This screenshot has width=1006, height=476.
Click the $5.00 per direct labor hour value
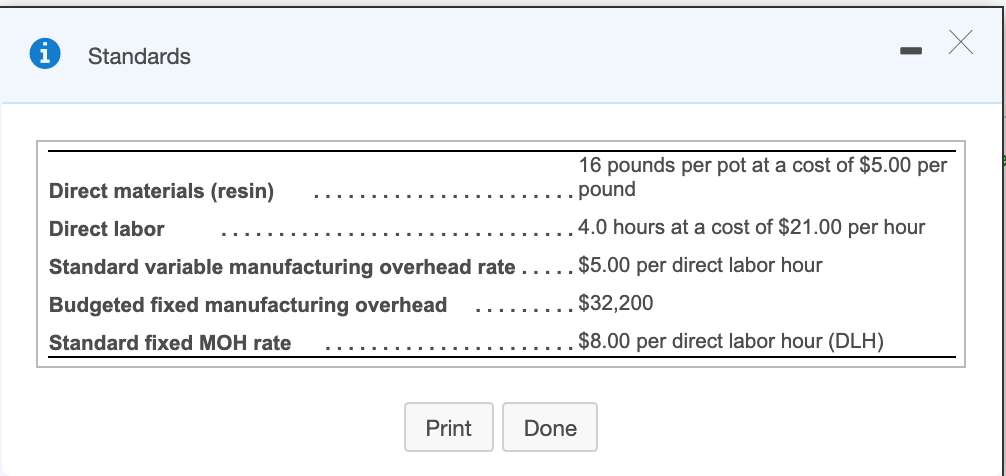pyautogui.click(x=701, y=265)
